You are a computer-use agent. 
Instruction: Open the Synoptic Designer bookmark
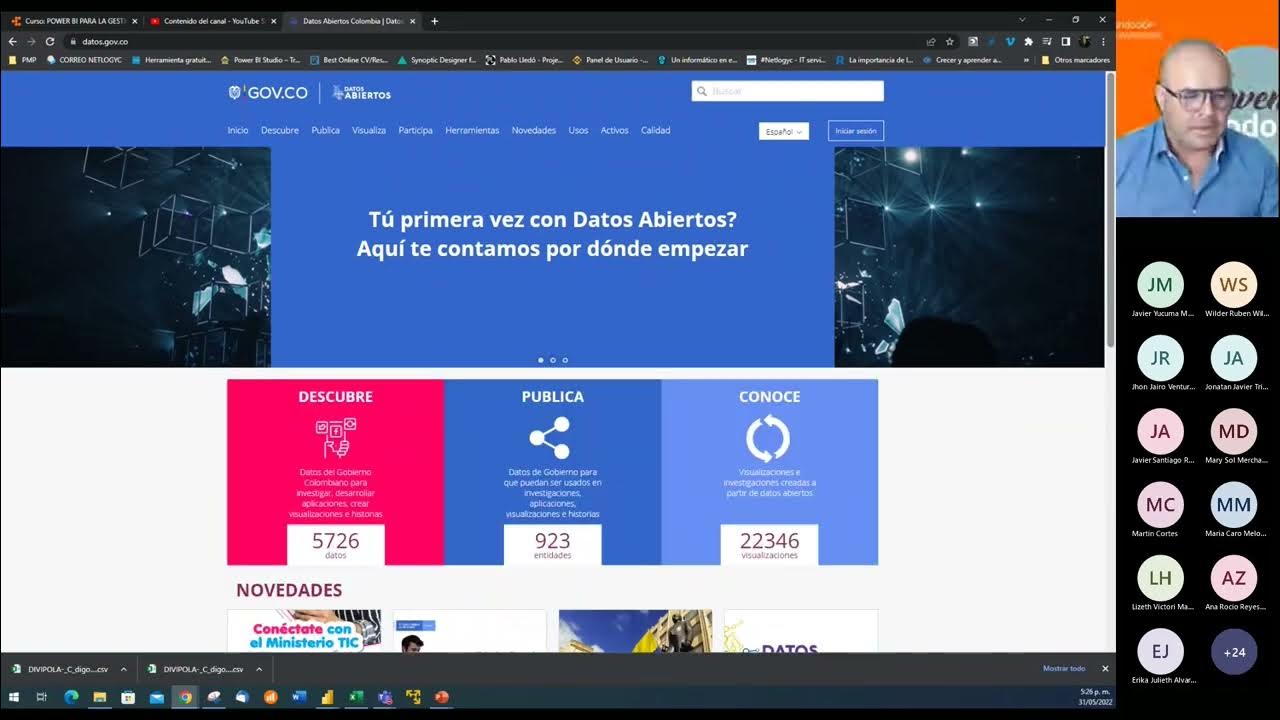coord(437,60)
